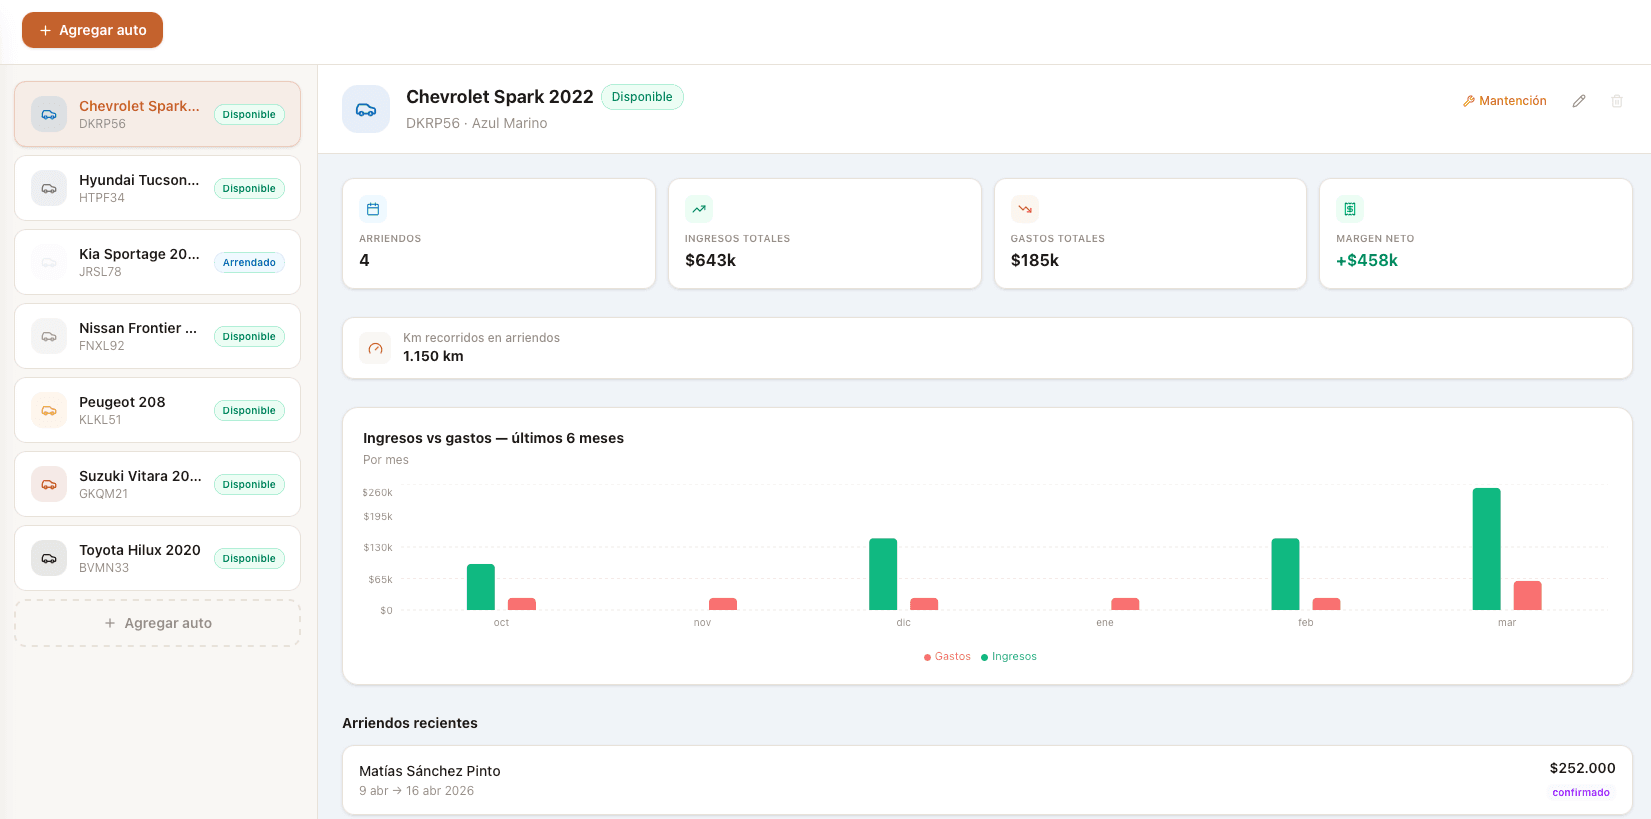Choose Peugeot 208 in the sidebar
Screen dimensions: 1651x819
(x=157, y=410)
